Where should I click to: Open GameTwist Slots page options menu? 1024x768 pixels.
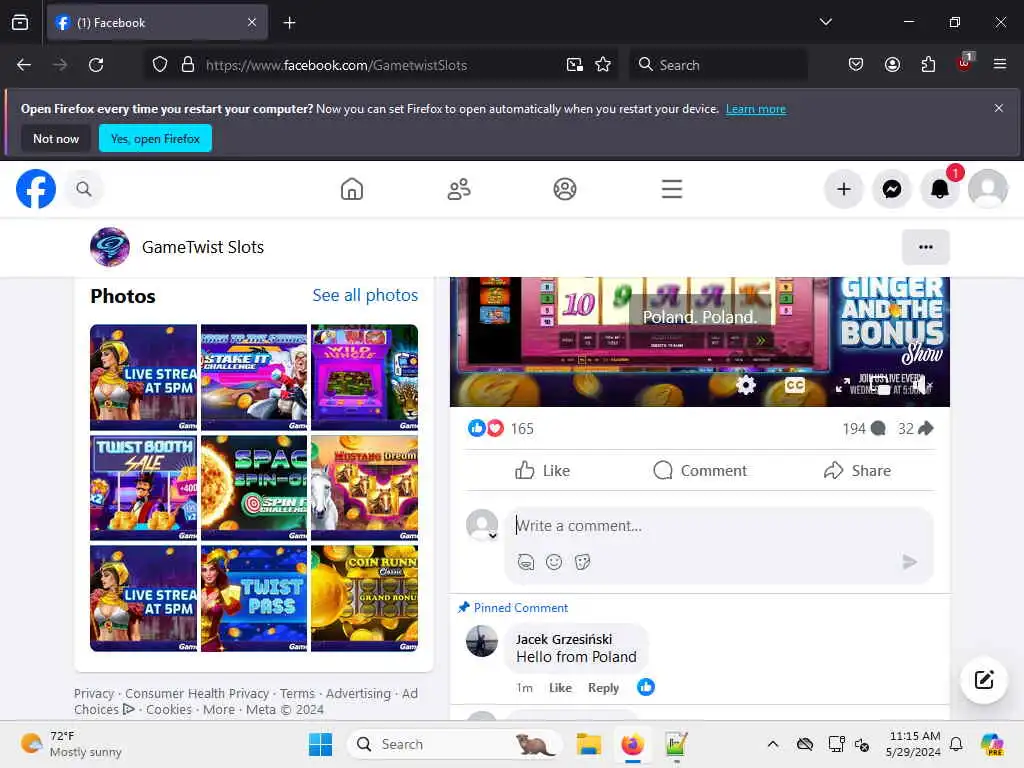[x=925, y=247]
